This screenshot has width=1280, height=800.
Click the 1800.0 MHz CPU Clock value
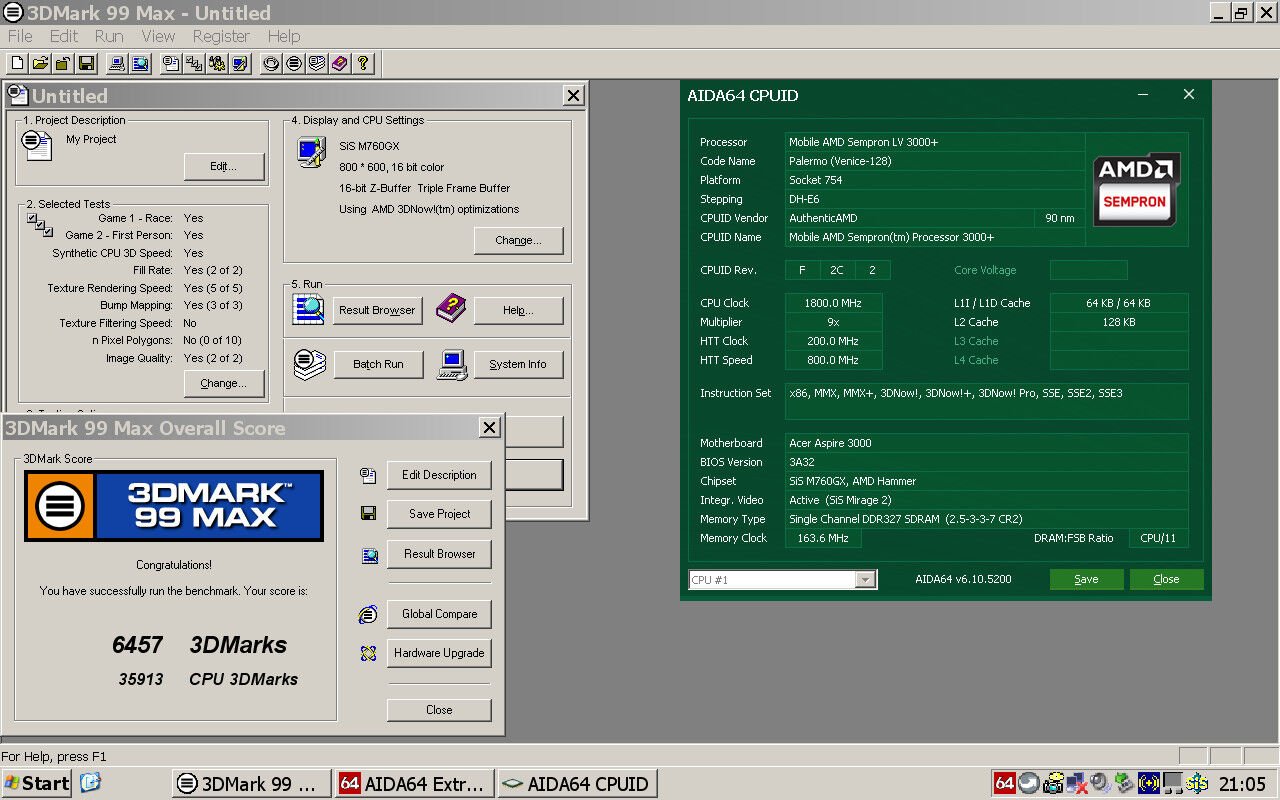(833, 303)
